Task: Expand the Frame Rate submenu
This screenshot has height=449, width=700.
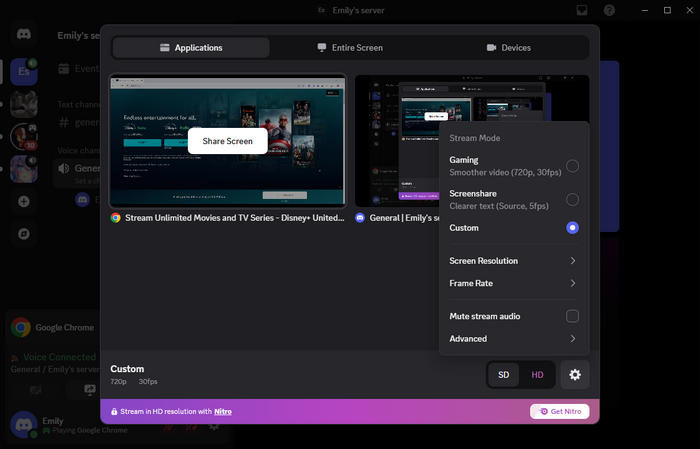Action: click(513, 283)
